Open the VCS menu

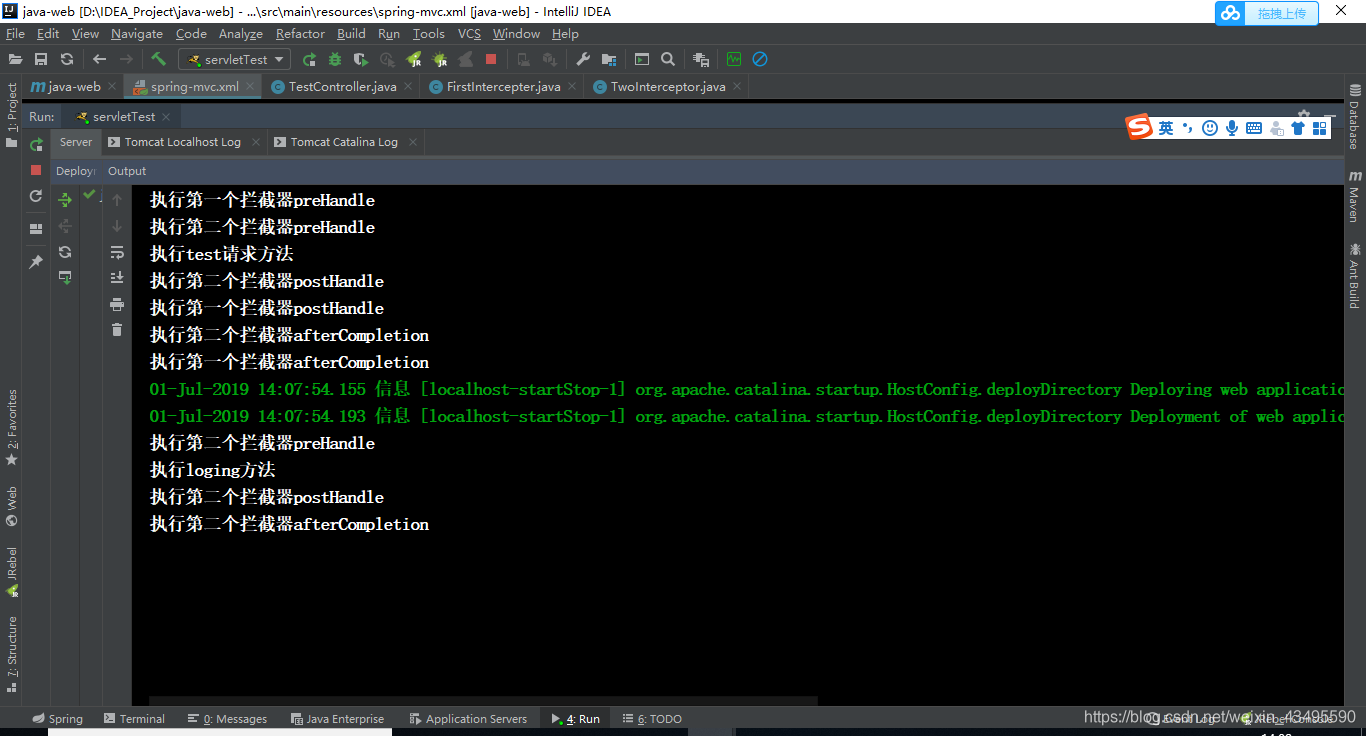tap(469, 34)
